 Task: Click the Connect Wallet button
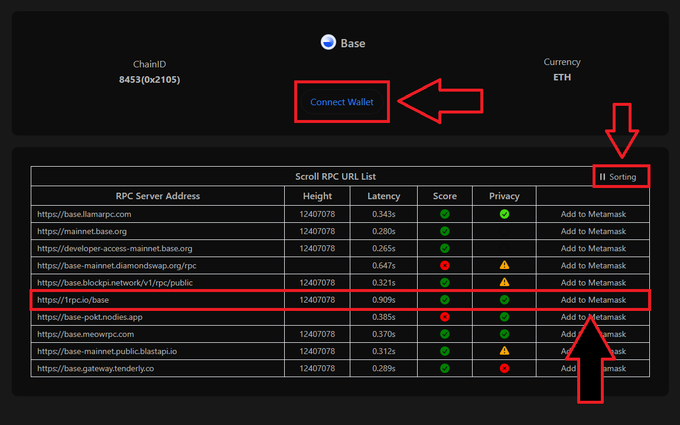tap(342, 102)
